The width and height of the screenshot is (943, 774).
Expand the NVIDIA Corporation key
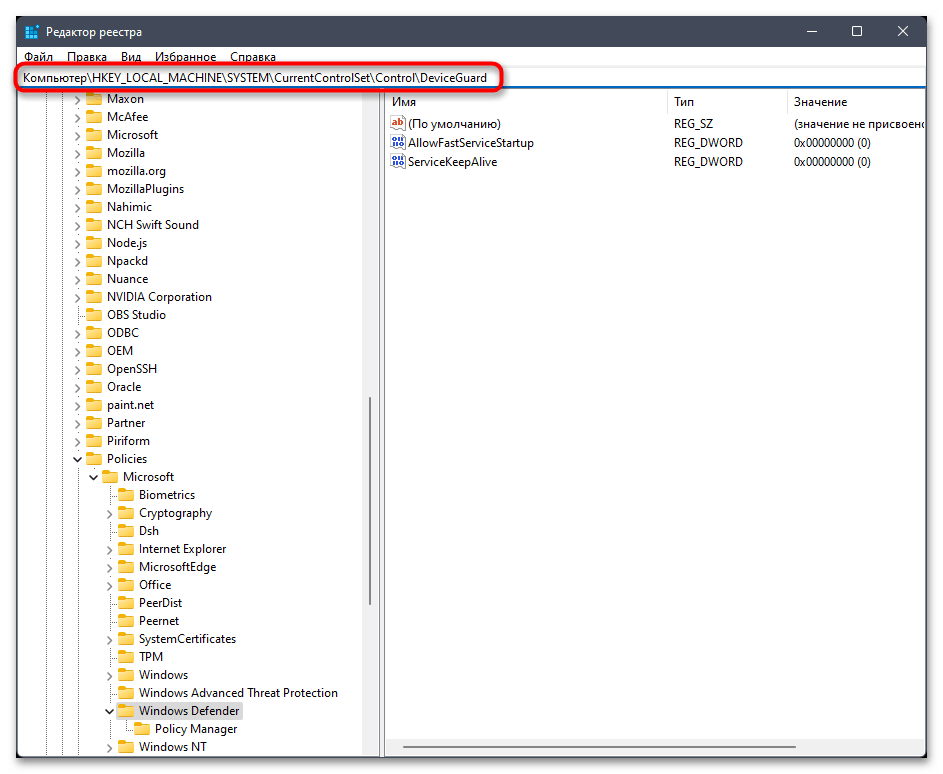click(x=78, y=298)
